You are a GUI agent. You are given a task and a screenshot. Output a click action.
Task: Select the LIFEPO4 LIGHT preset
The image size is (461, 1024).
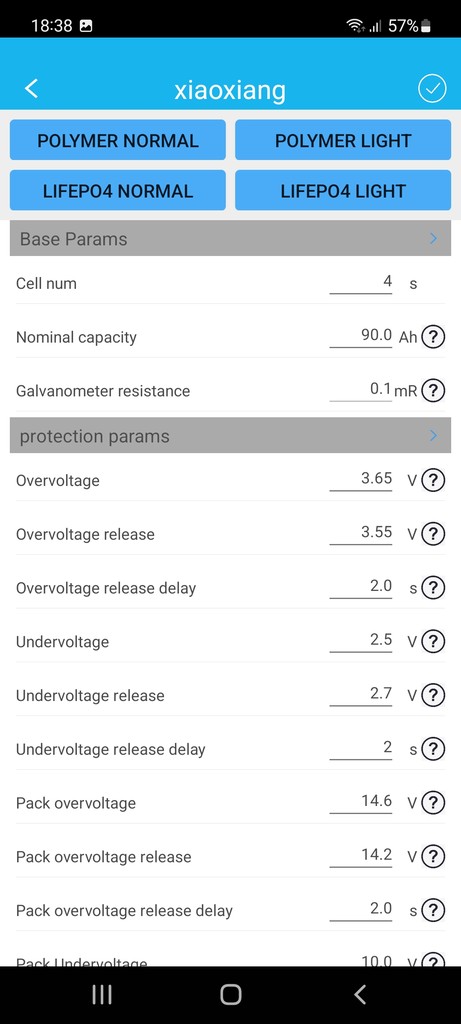(343, 191)
